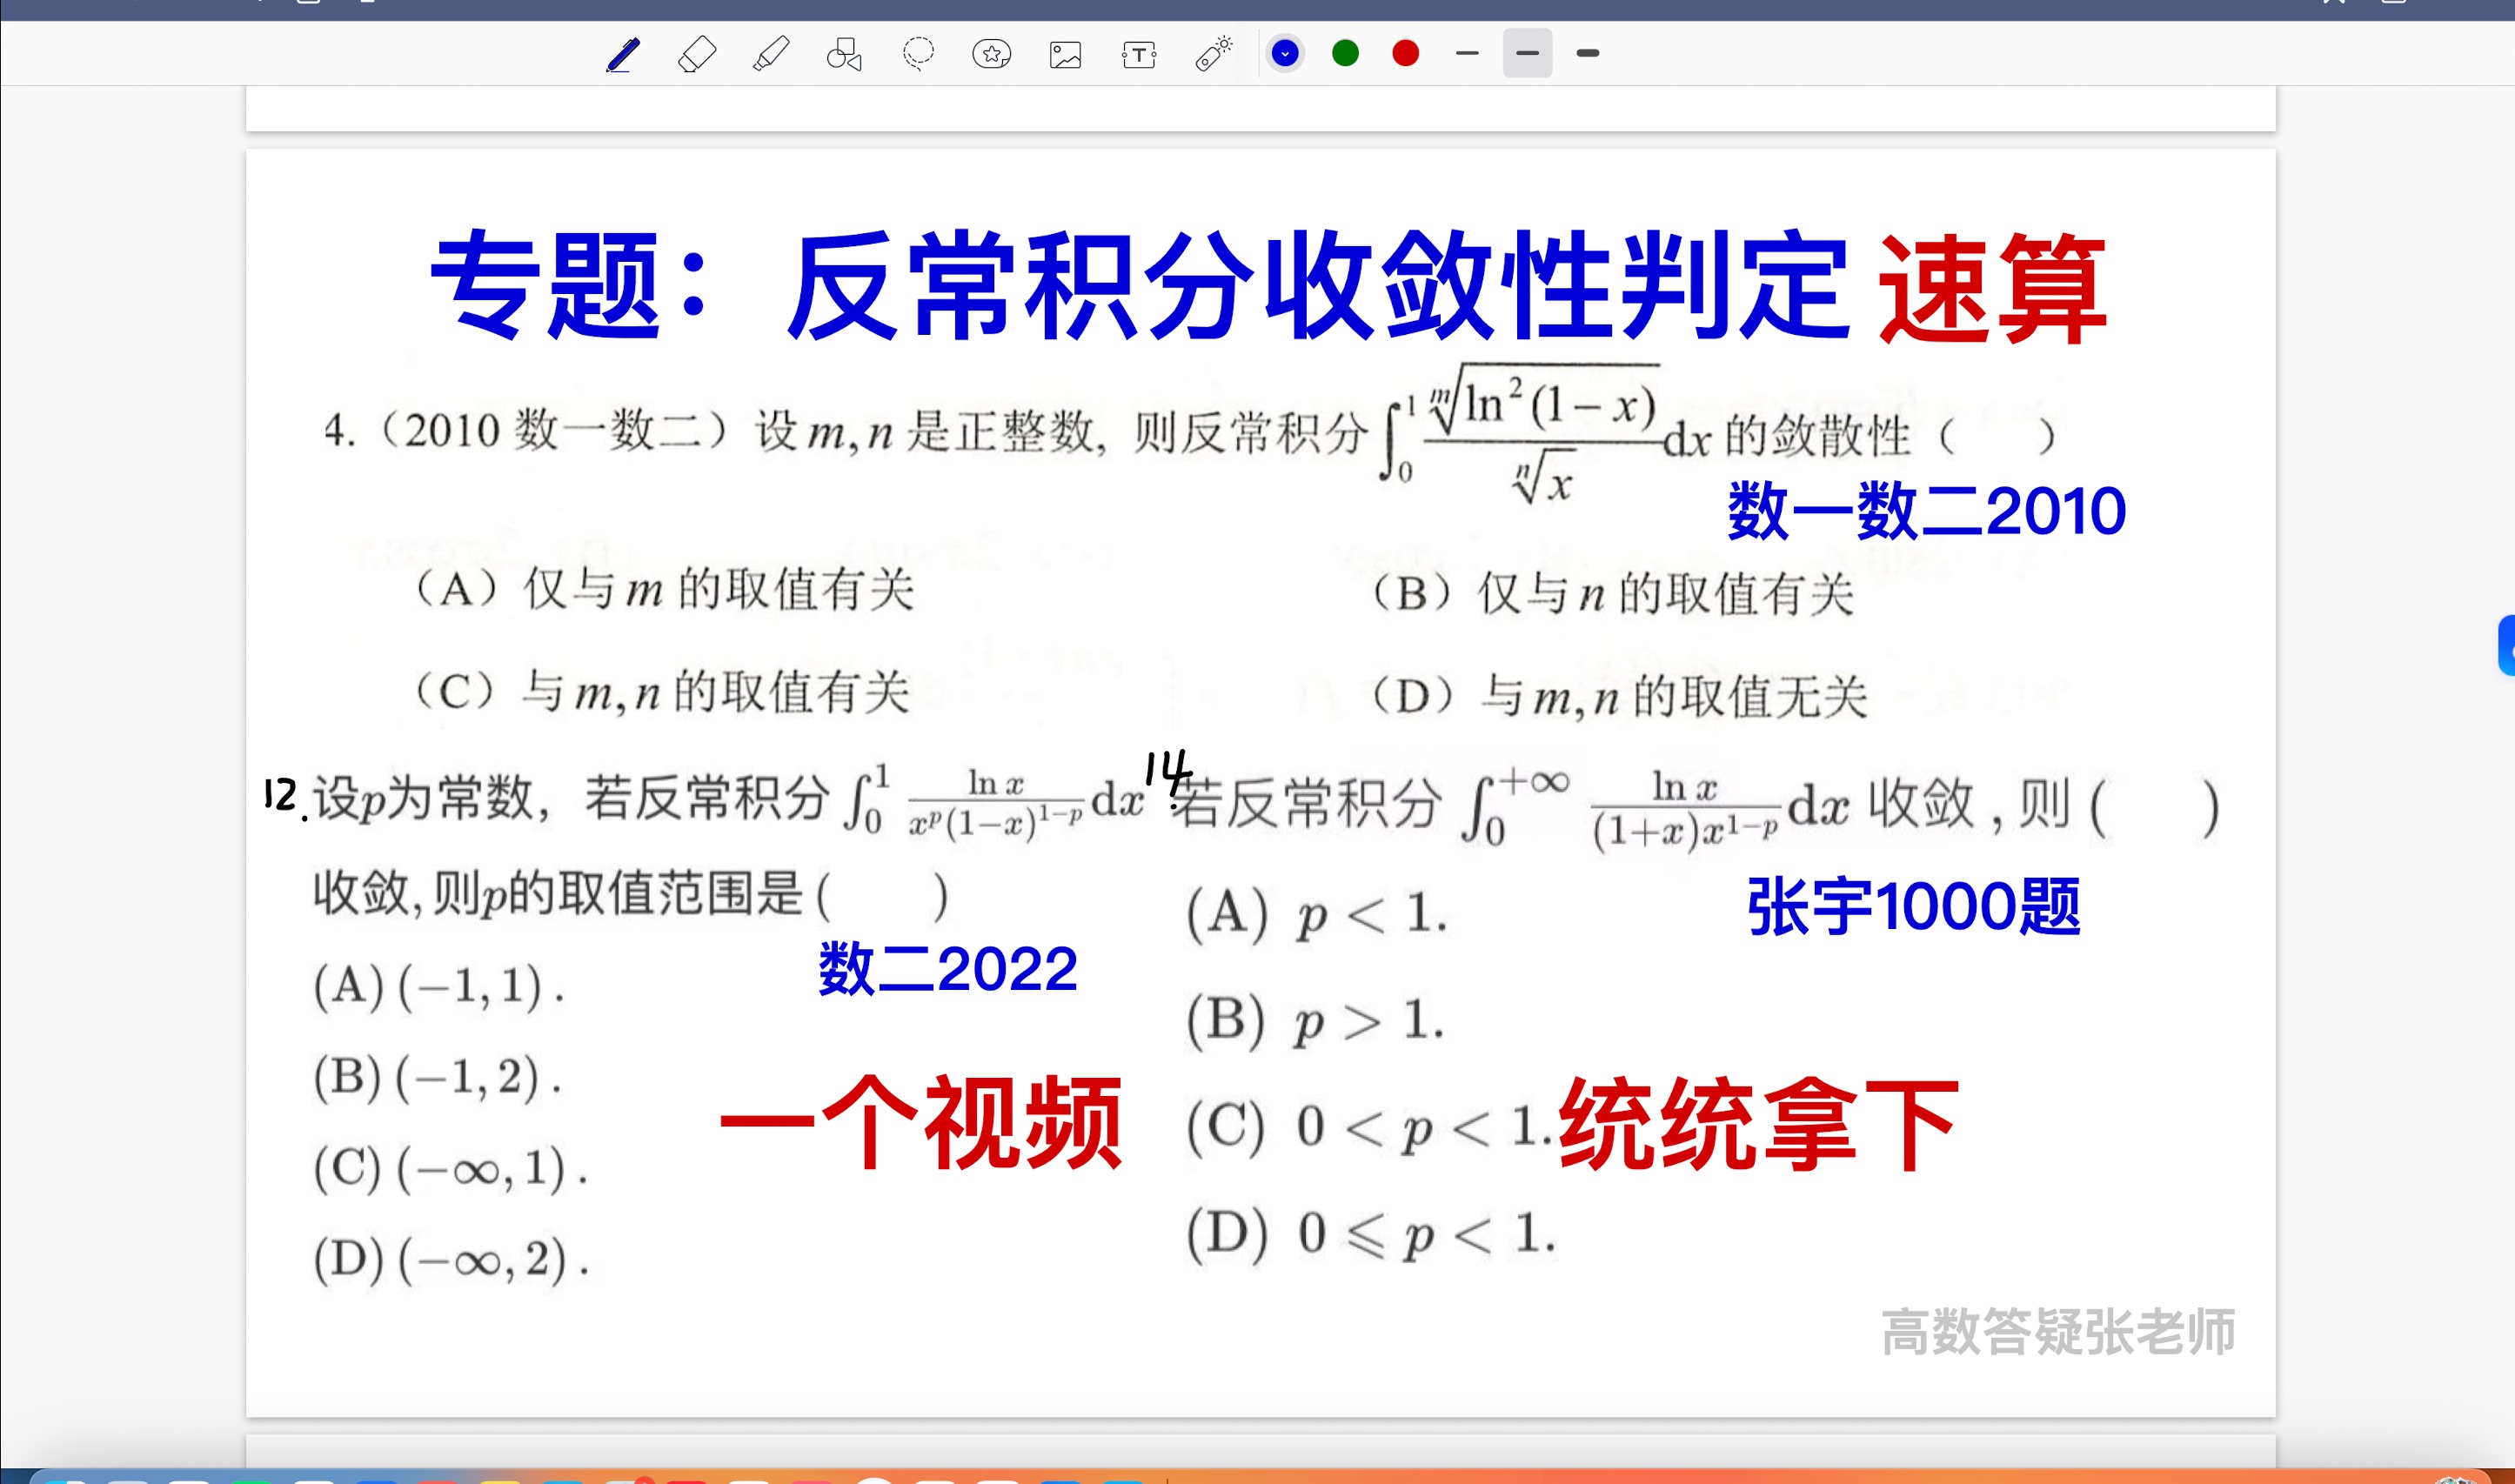
Task: Click answer choice (B) p > 1
Action: pyautogui.click(x=1315, y=1021)
